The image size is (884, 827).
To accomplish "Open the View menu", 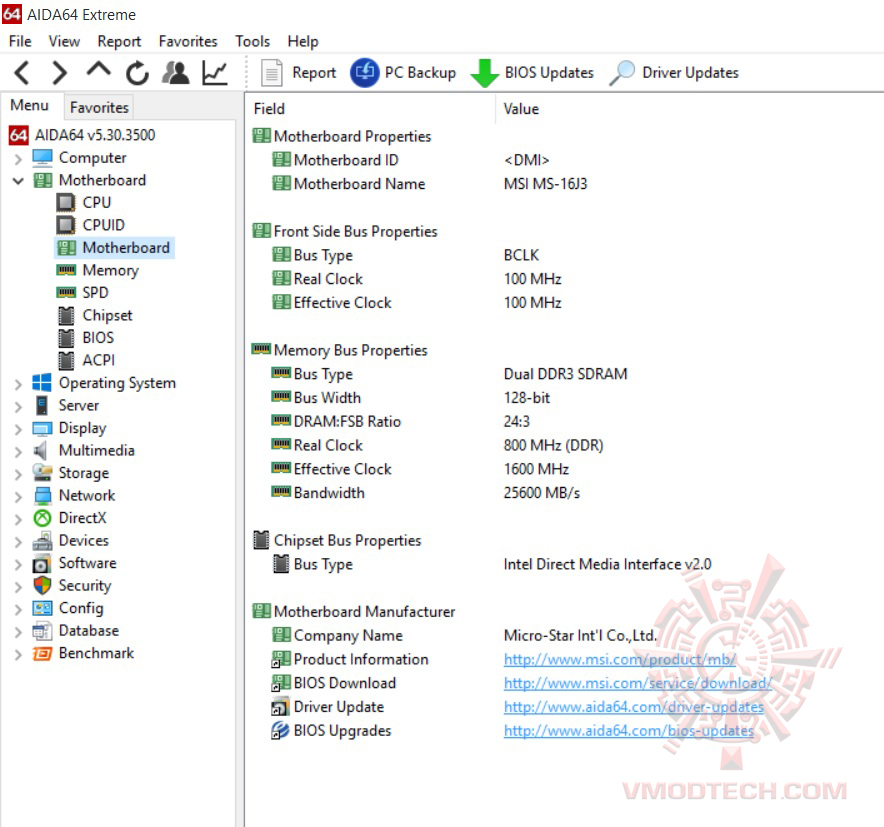I will click(64, 41).
